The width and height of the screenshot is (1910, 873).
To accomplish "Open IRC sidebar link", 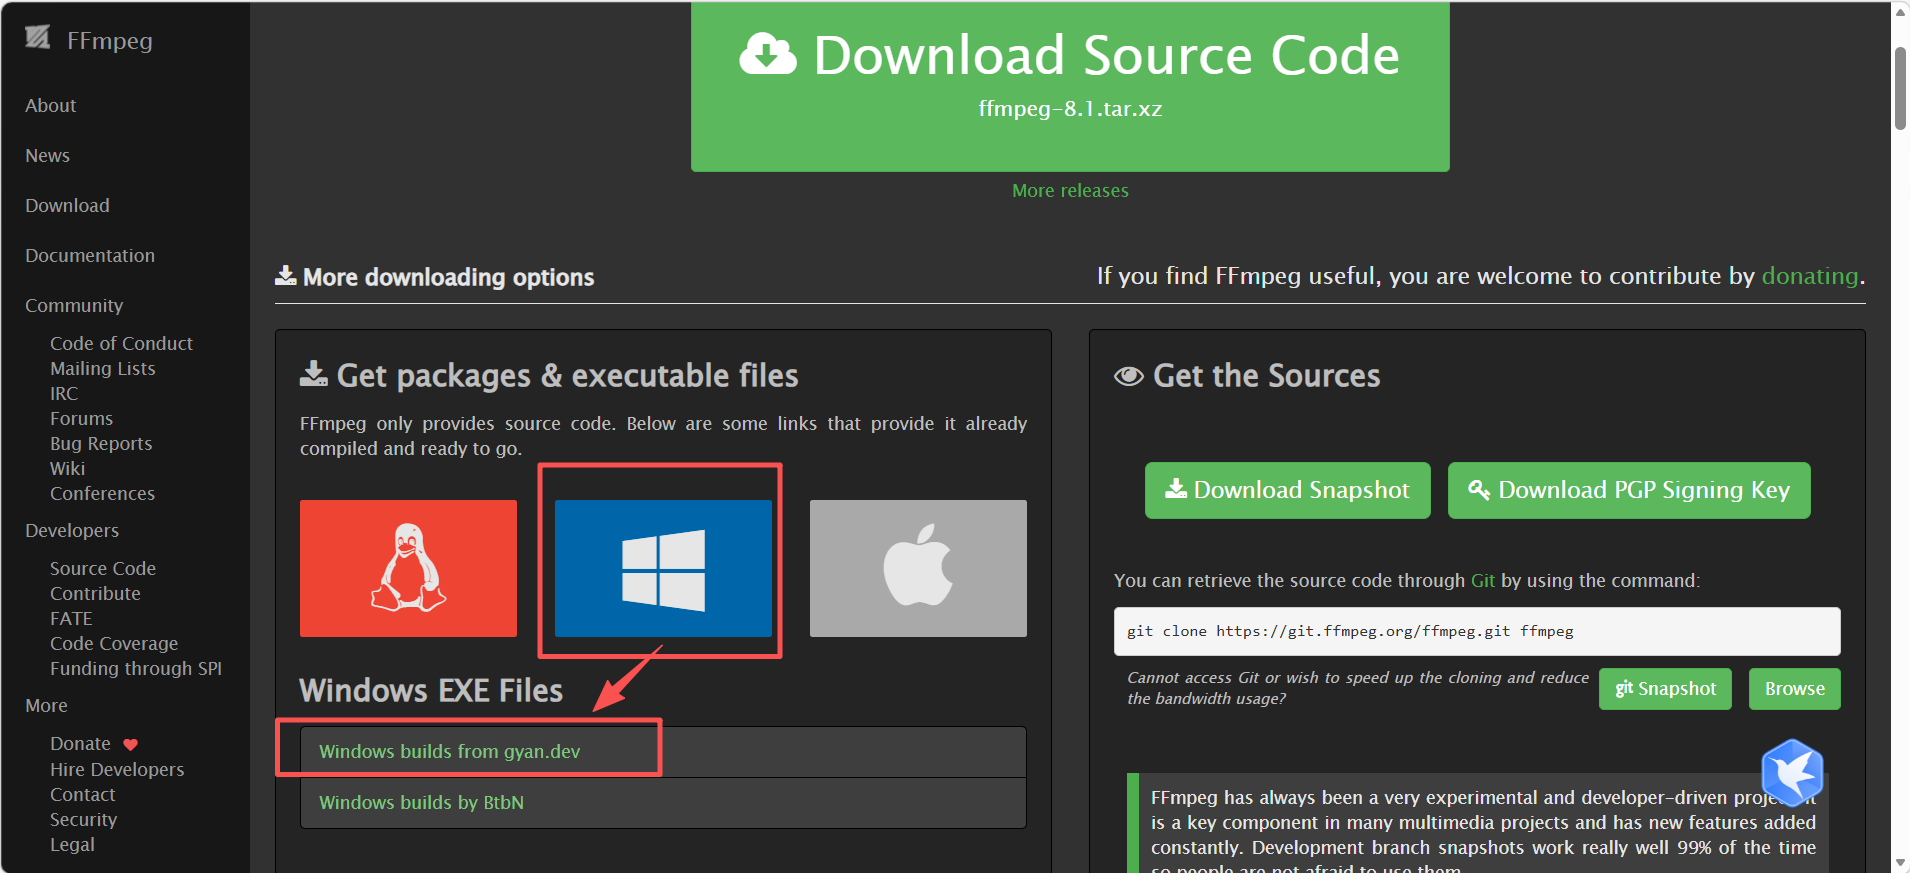I will (64, 394).
